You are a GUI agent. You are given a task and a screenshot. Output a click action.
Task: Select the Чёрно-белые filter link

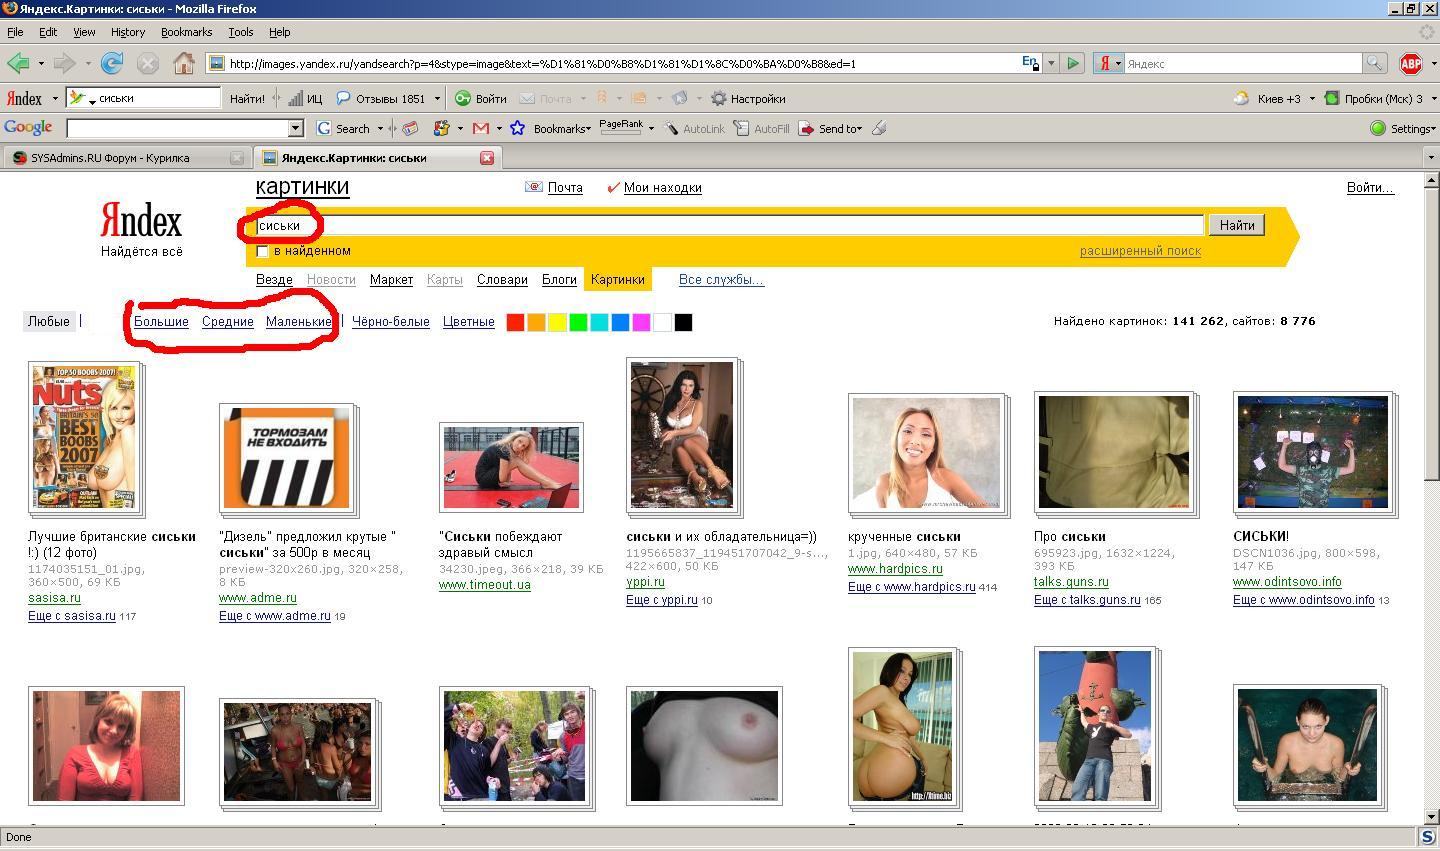390,322
